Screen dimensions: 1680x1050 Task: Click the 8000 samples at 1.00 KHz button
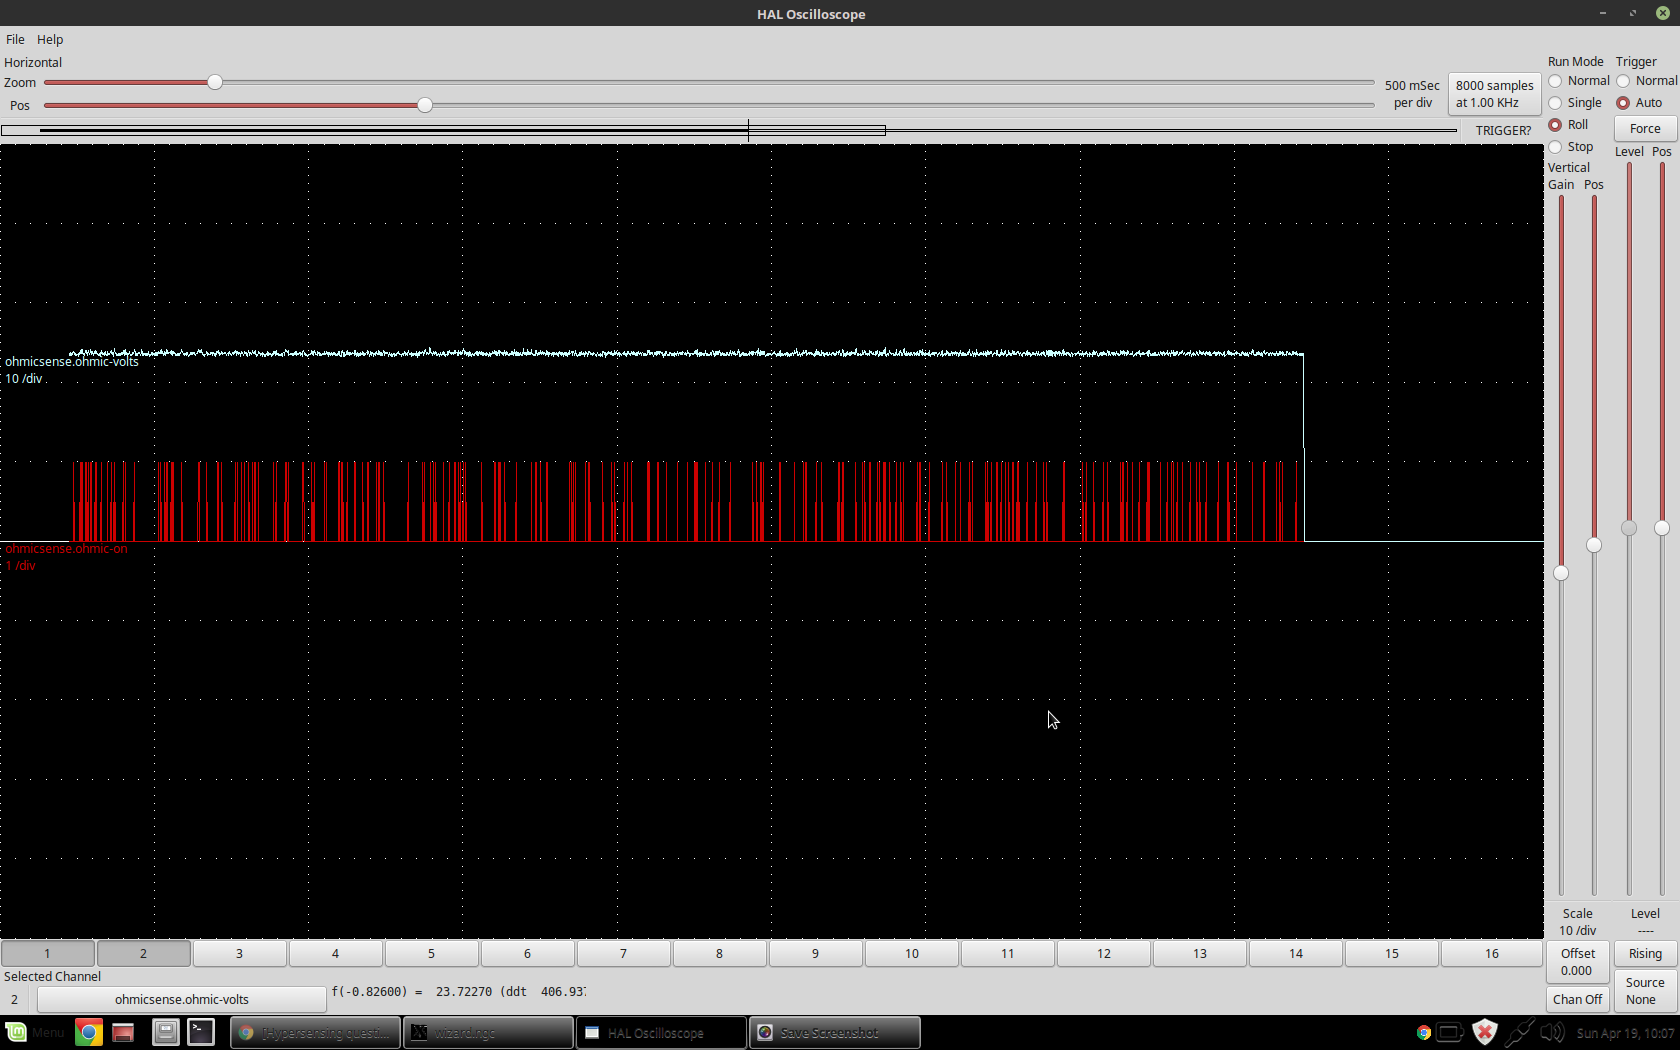point(1494,94)
